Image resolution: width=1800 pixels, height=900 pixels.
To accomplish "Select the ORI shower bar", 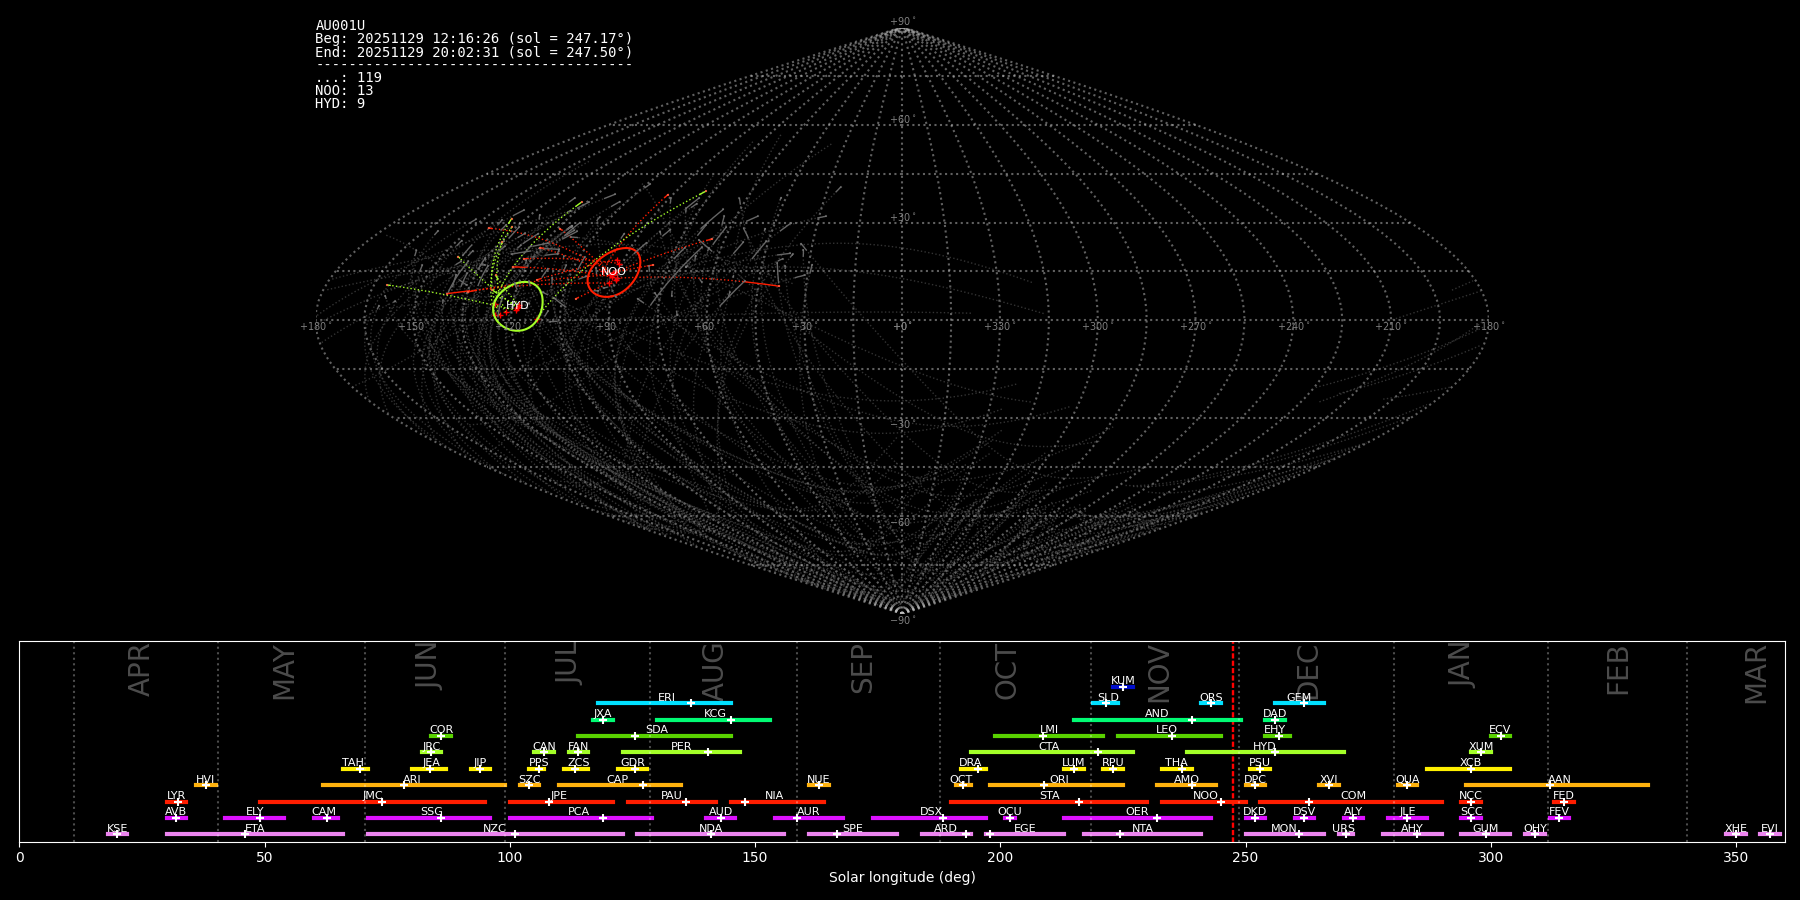I will (x=1056, y=785).
